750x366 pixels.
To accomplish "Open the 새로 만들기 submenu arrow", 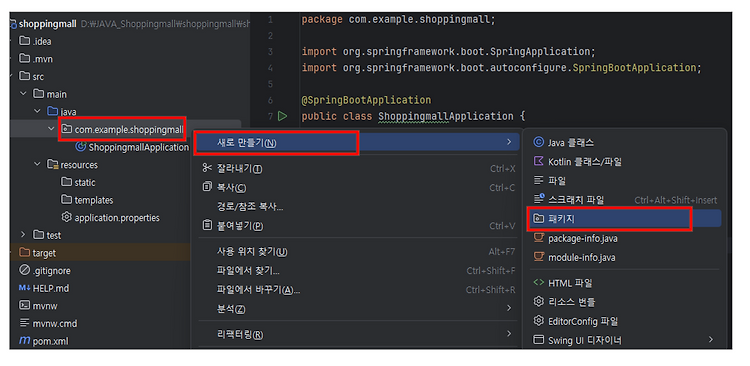I will pos(509,142).
